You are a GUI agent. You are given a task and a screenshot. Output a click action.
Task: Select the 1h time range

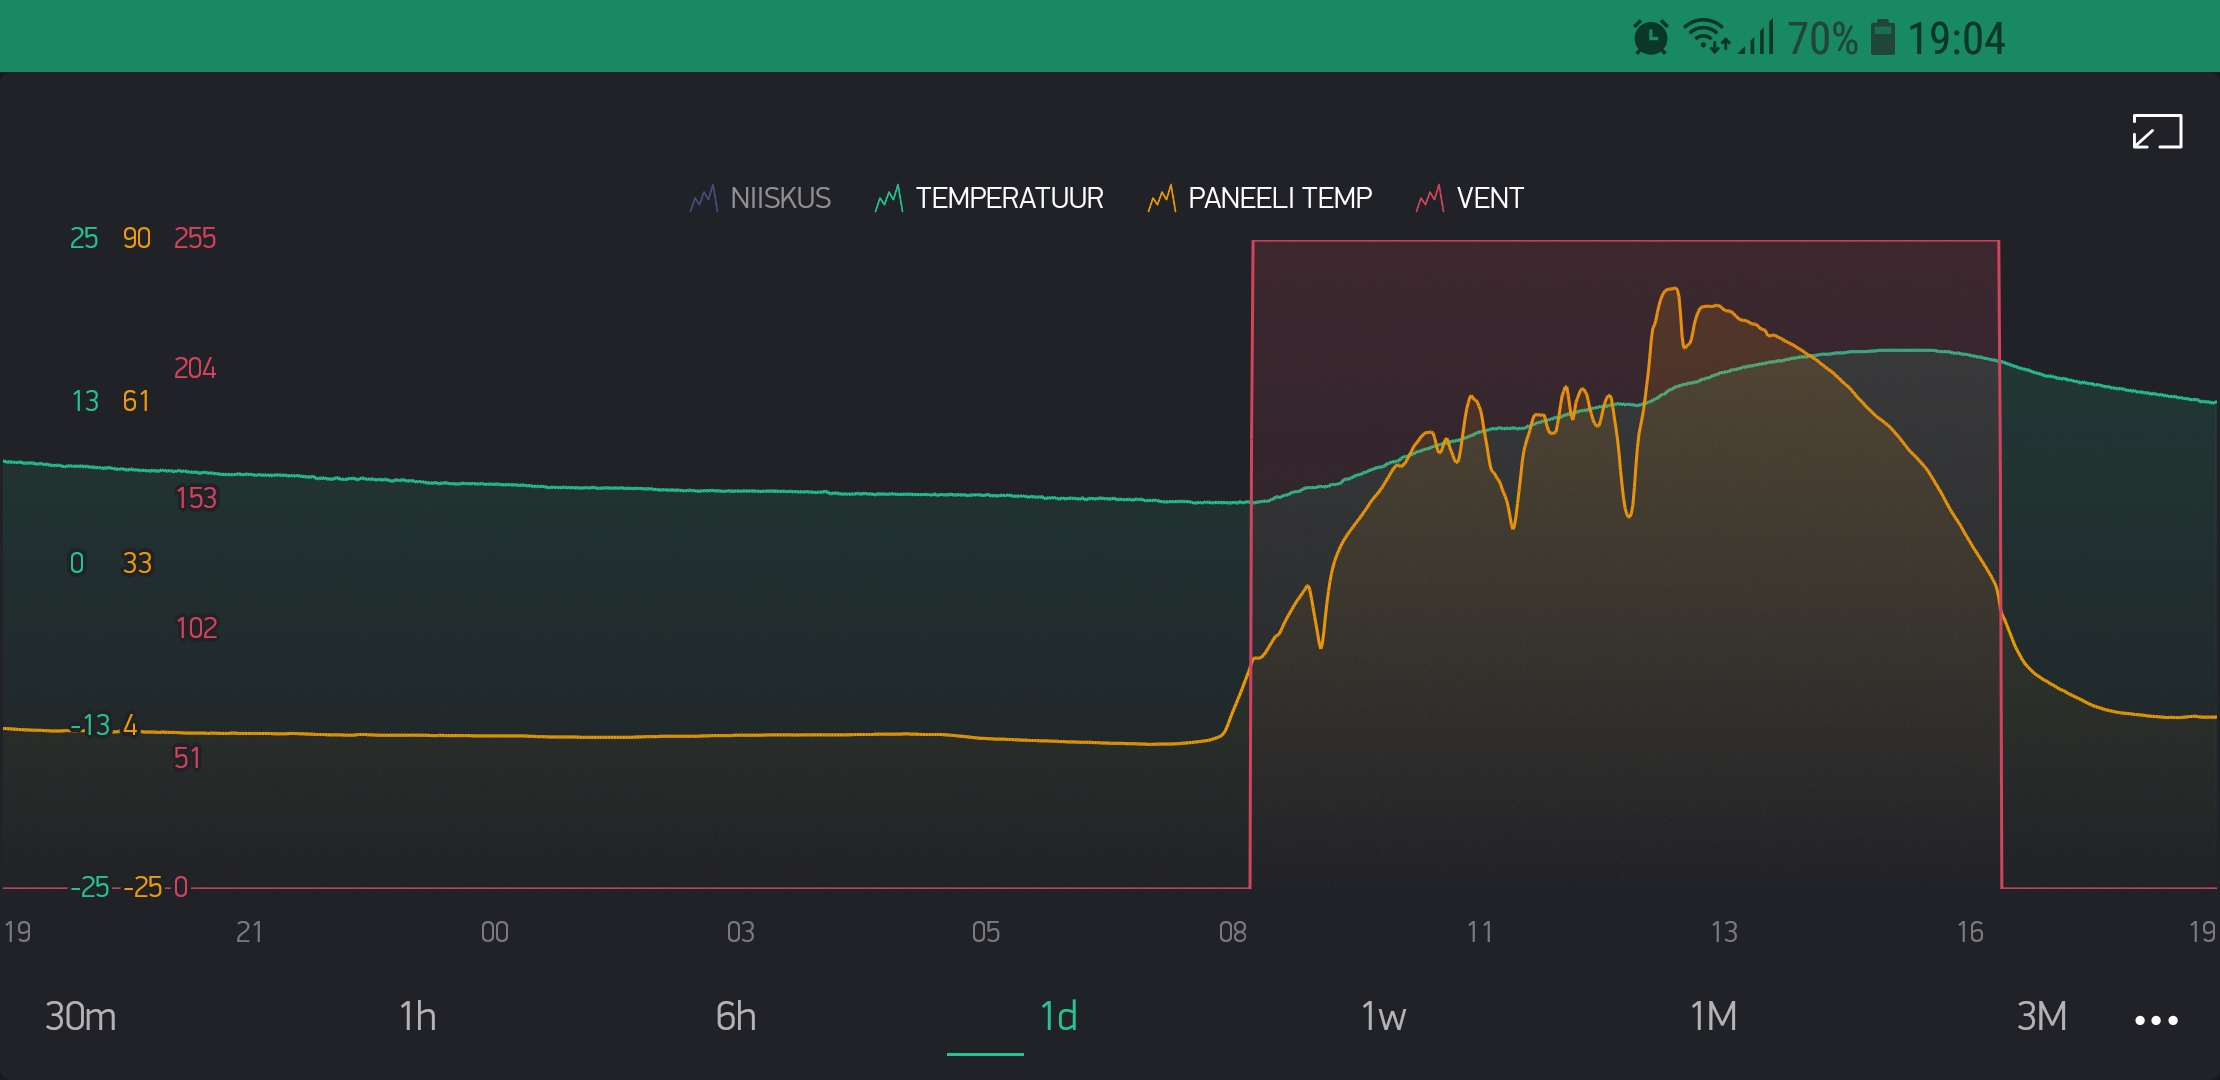pyautogui.click(x=417, y=1016)
